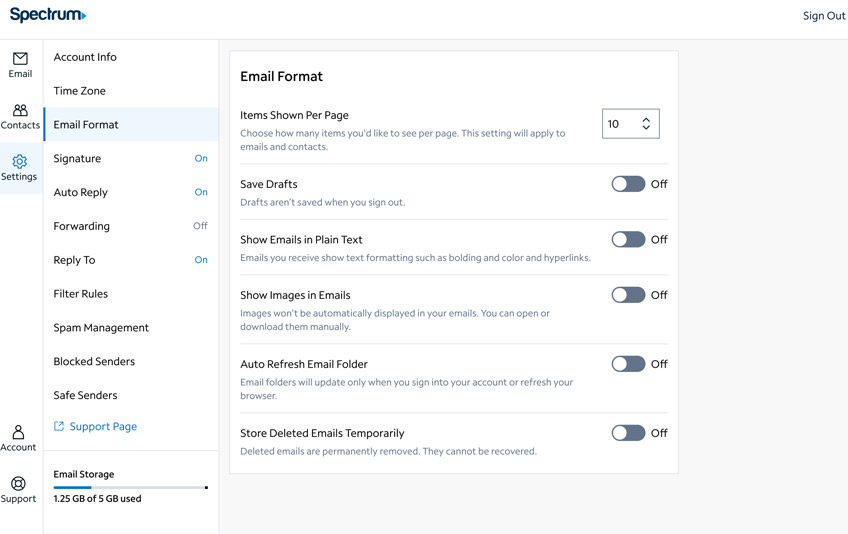Open the Account person icon
The width and height of the screenshot is (848, 534).
tap(18, 433)
